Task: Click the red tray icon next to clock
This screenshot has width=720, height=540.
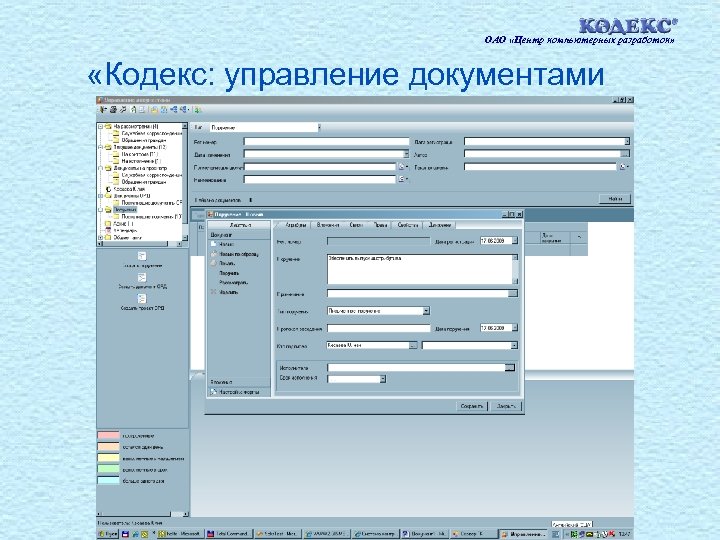Action: coord(612,534)
